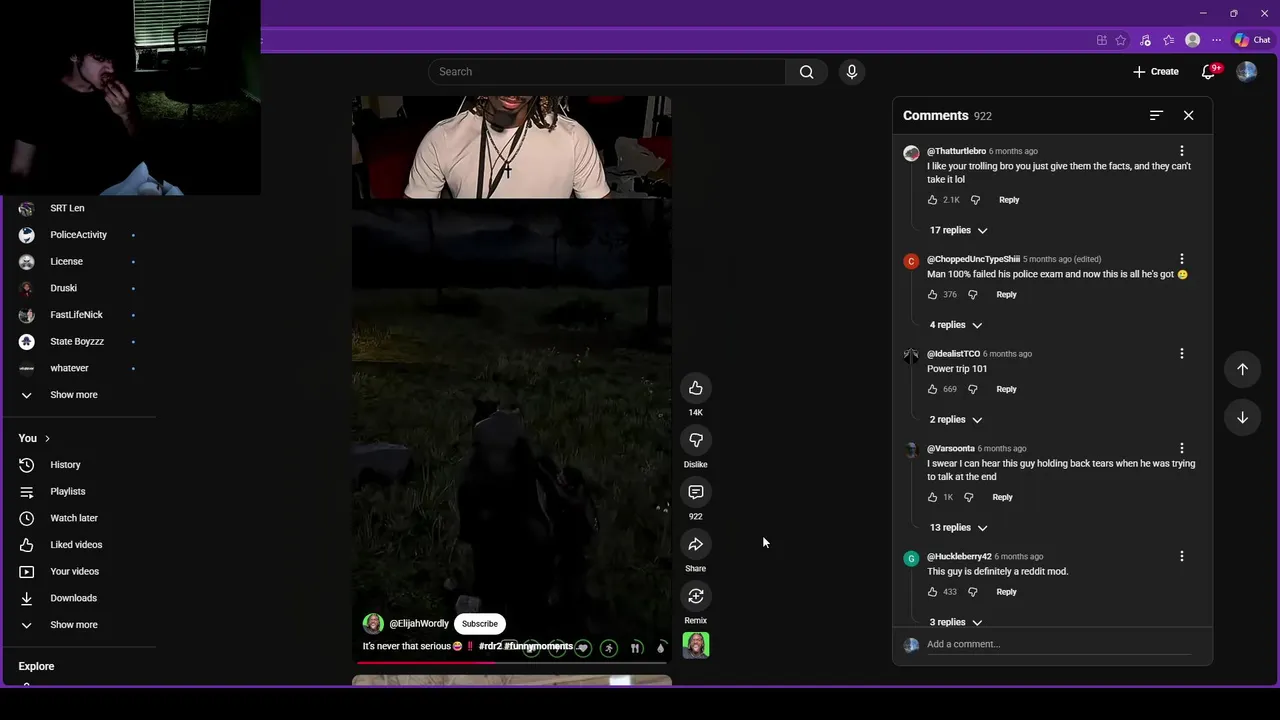Viewport: 1280px width, 720px height.
Task: Like @Thatturtlebro's comment with 2.1K likes
Action: (933, 200)
